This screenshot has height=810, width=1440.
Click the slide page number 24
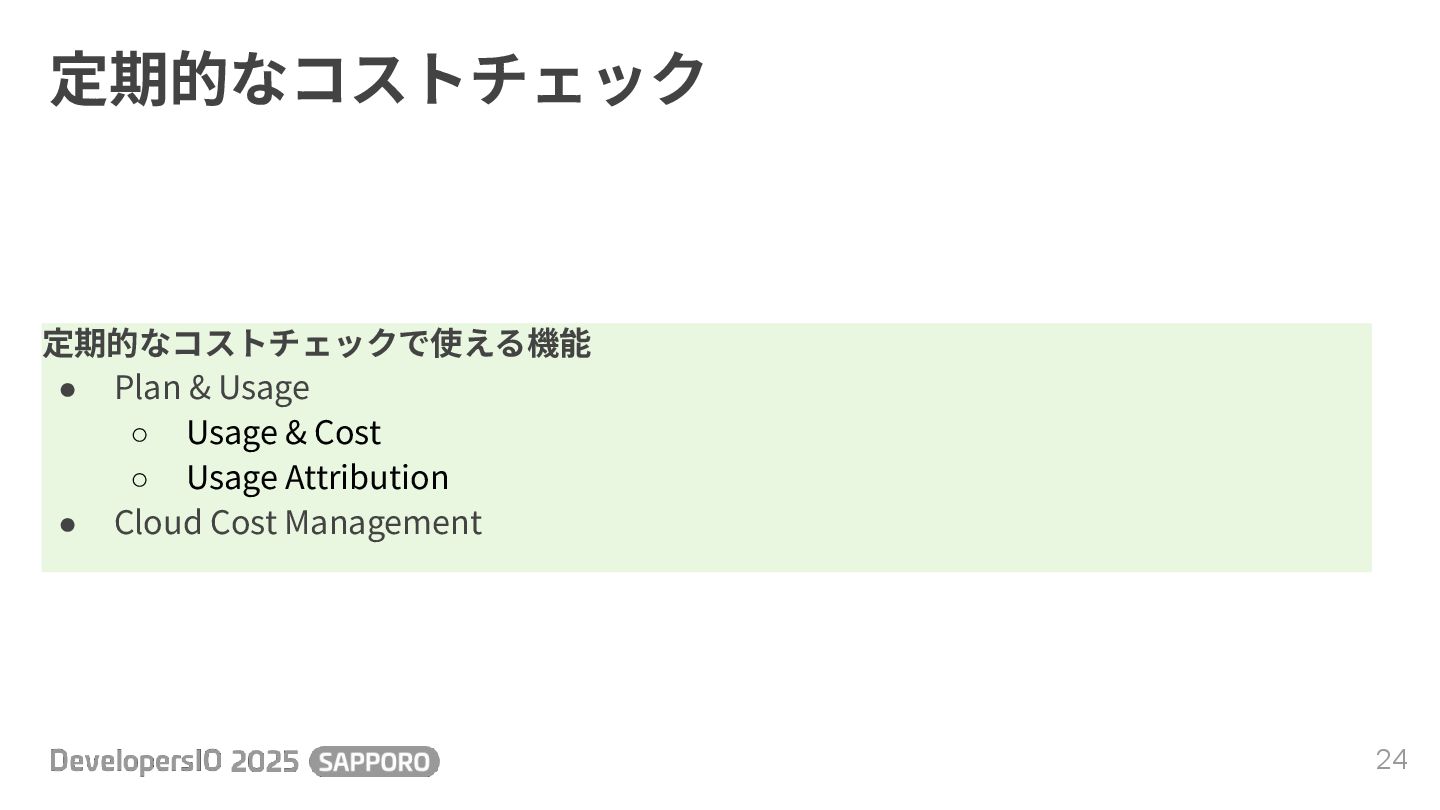(1391, 760)
